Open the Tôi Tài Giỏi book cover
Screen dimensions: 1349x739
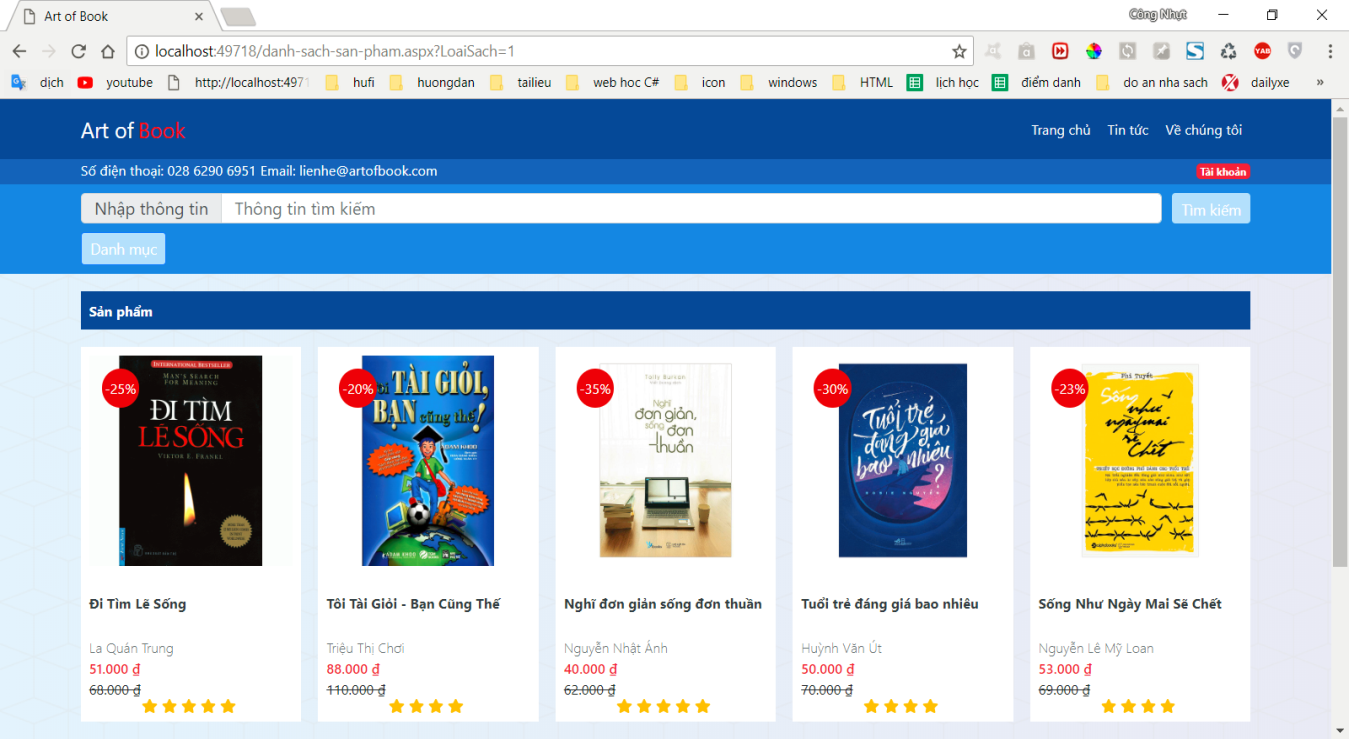(x=428, y=461)
